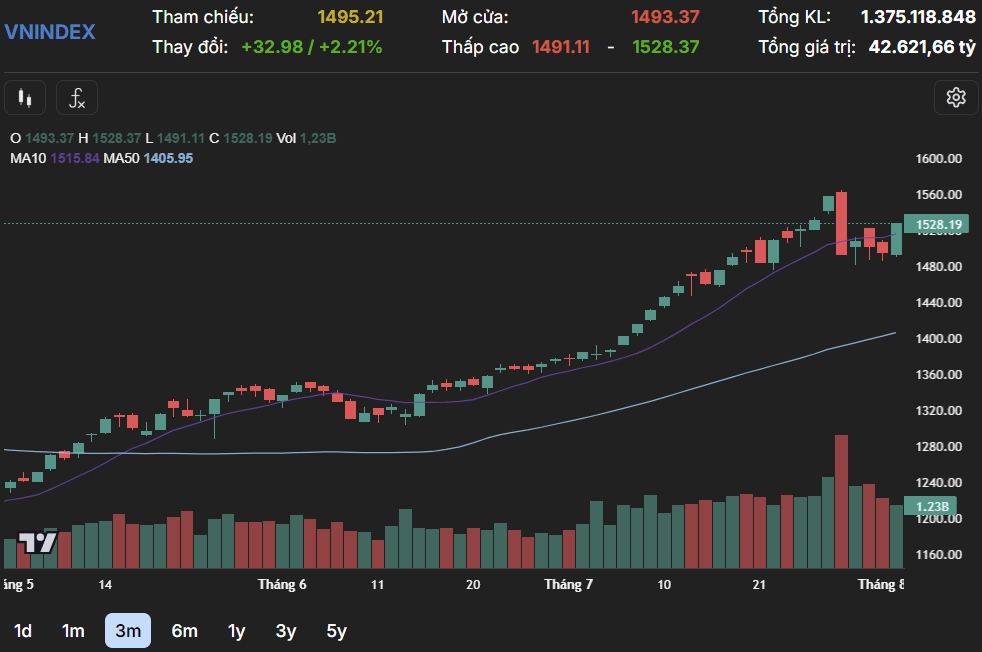The height and width of the screenshot is (652, 982).
Task: Open the fx indicators menu
Action: [77, 98]
